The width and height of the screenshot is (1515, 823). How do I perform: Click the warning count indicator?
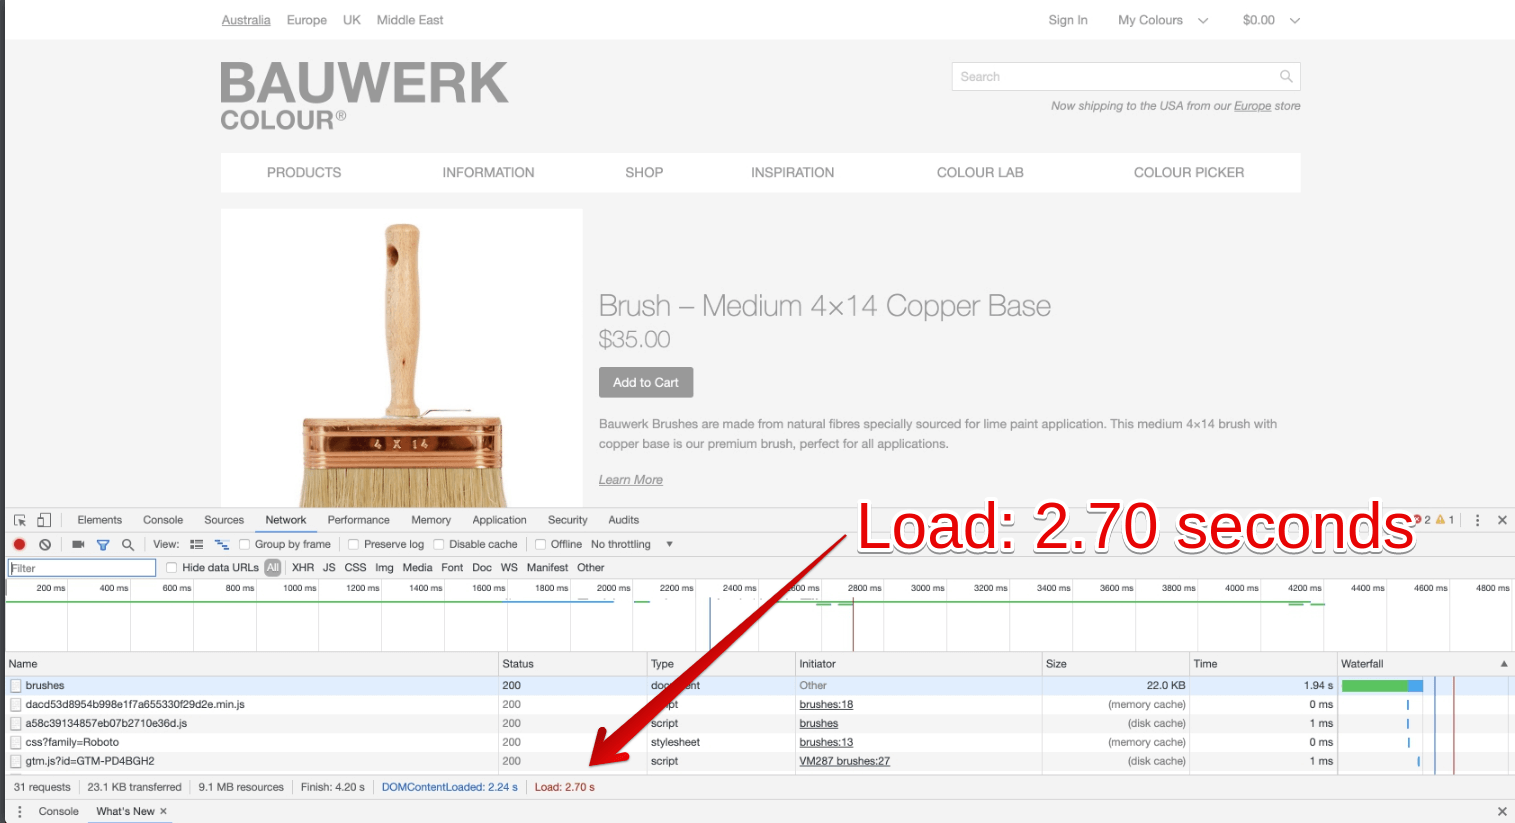pos(1445,520)
